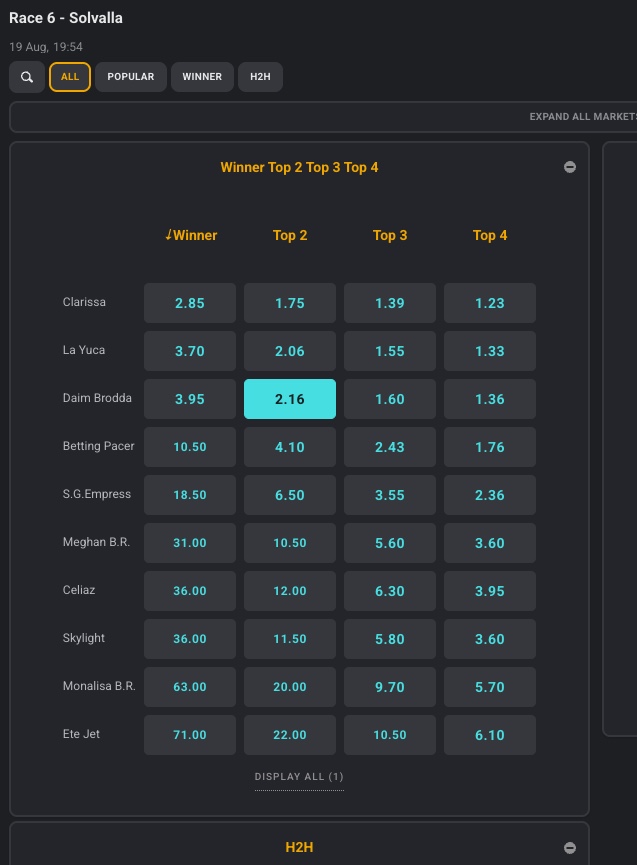Choose Meghan B.R. Top 3 odds 5.60

(x=390, y=543)
